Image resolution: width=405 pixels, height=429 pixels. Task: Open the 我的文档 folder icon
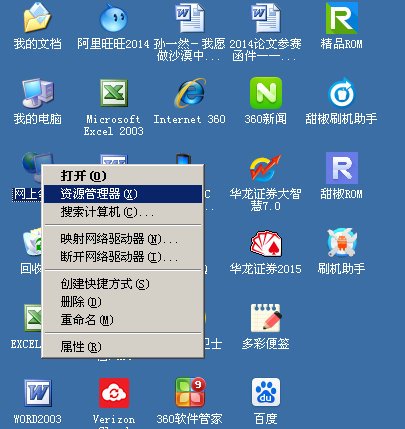(37, 18)
